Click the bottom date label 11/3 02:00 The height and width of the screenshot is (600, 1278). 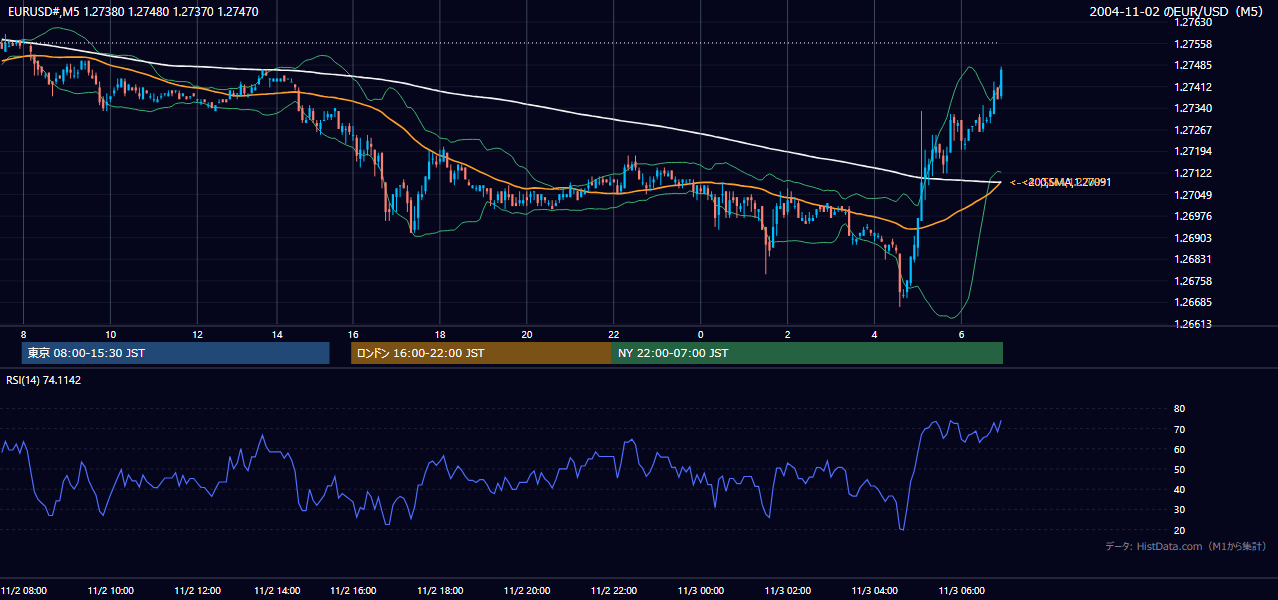pos(788,590)
